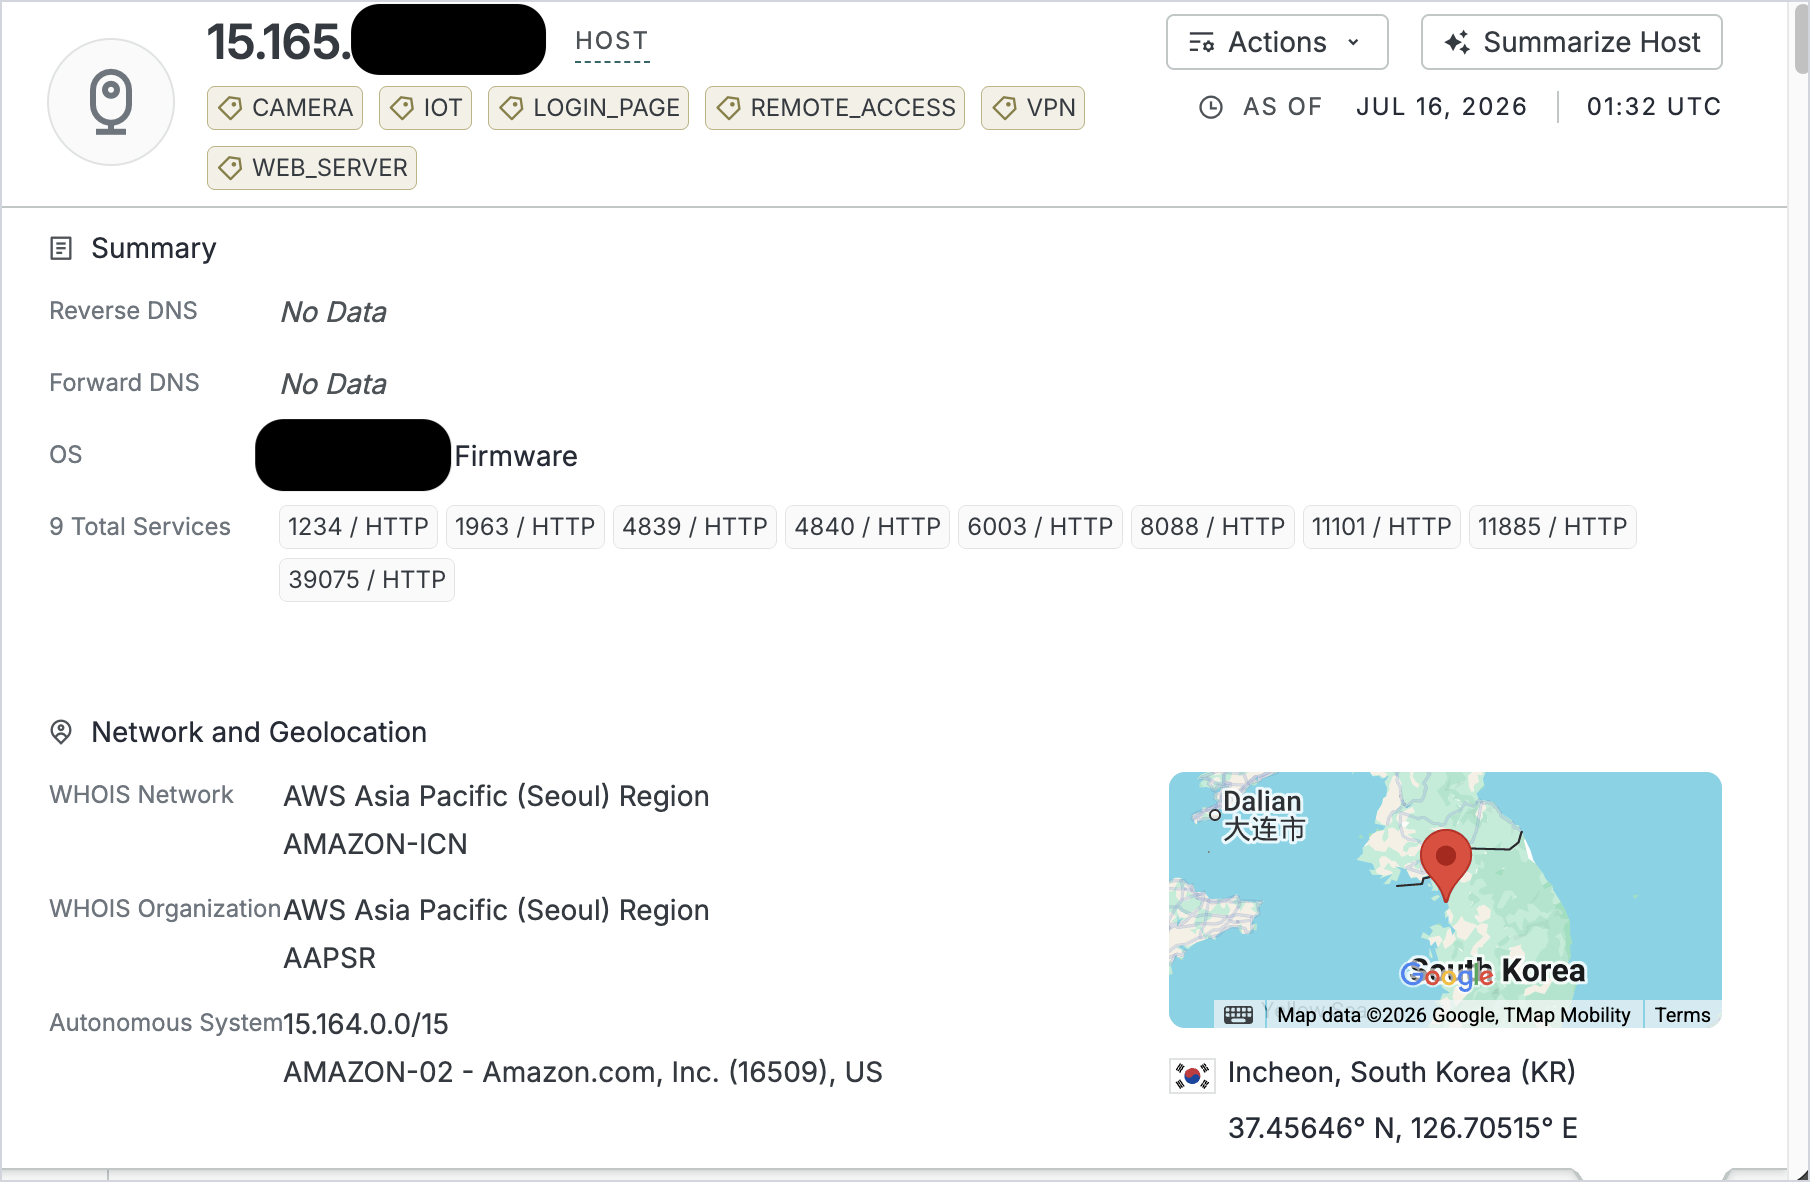Viewport: 1810px width, 1182px height.
Task: Open the 1234 / HTTP service
Action: point(358,527)
